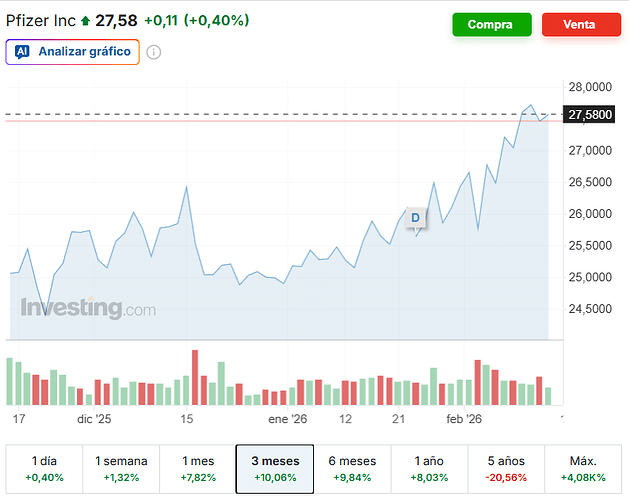The image size is (629, 500).
Task: Click the Pfizer Inc title text
Action: pos(40,21)
